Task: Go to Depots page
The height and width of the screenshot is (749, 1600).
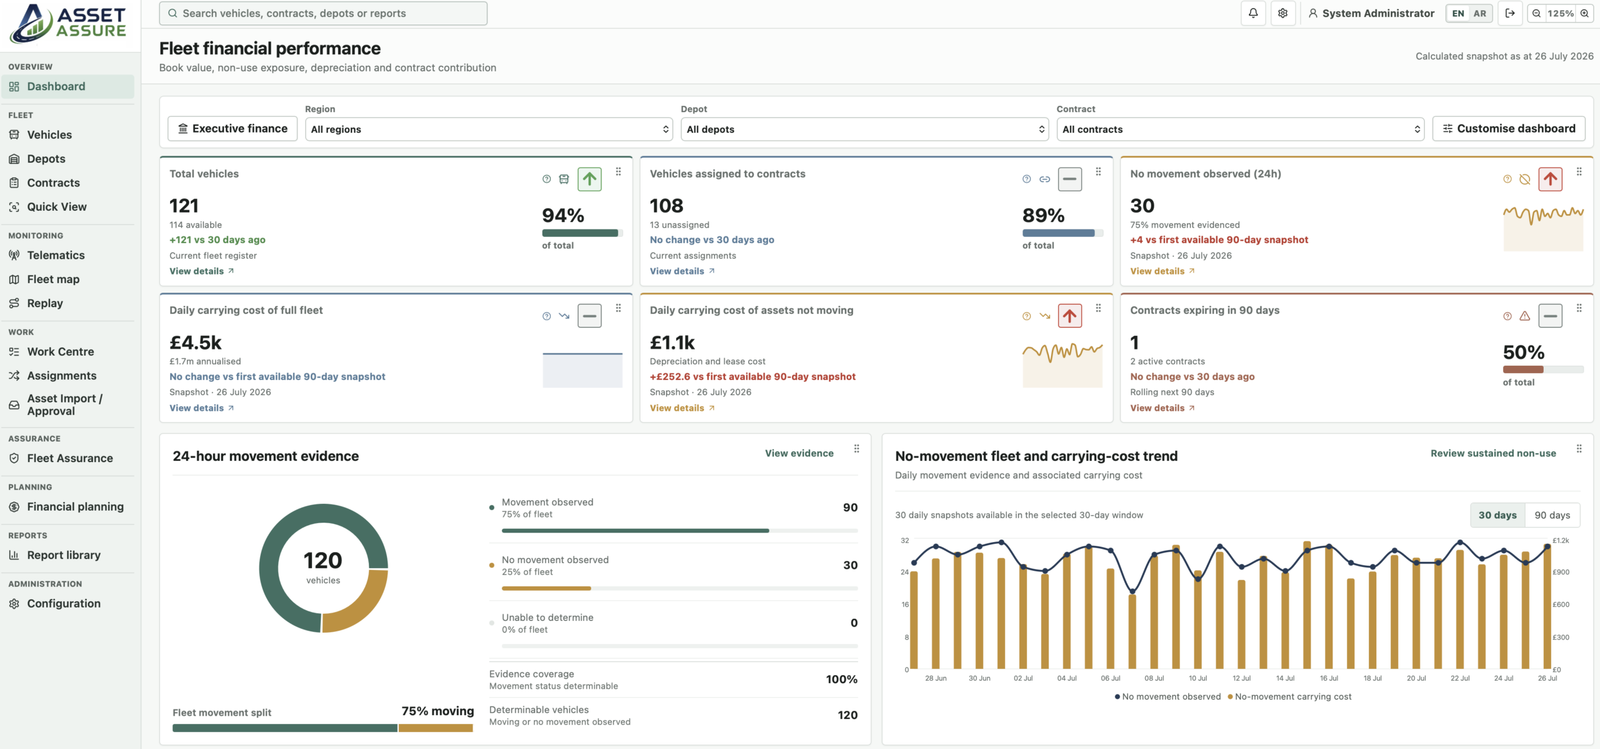Action: coord(68,159)
